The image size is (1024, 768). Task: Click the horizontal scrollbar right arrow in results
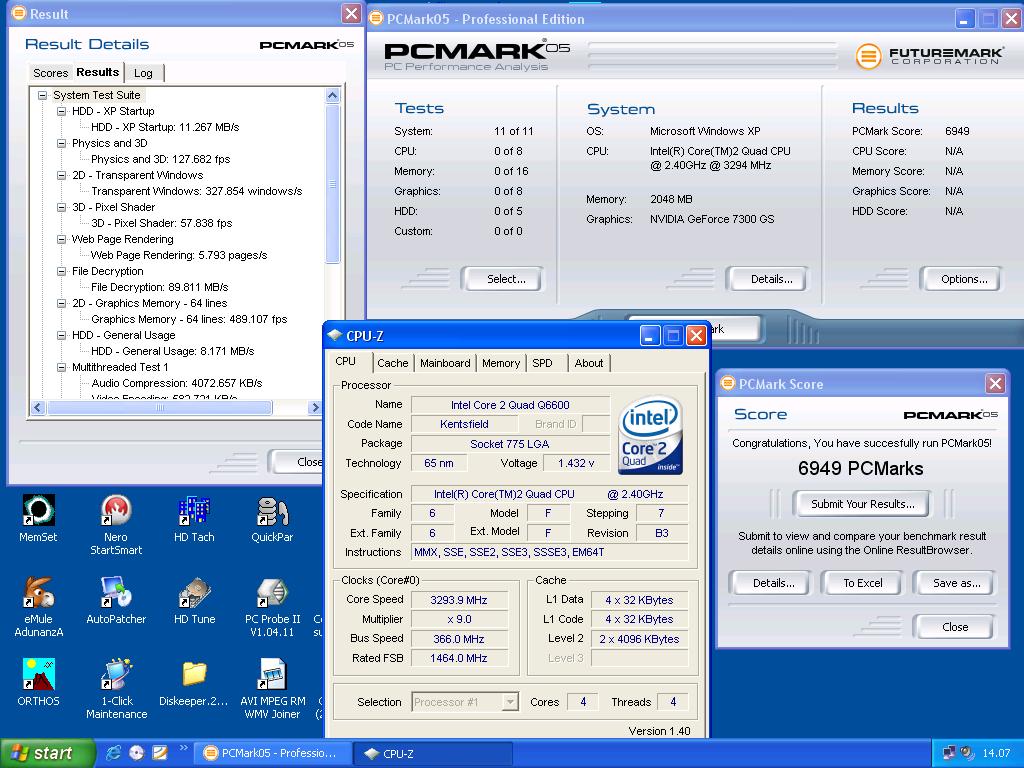[x=315, y=408]
